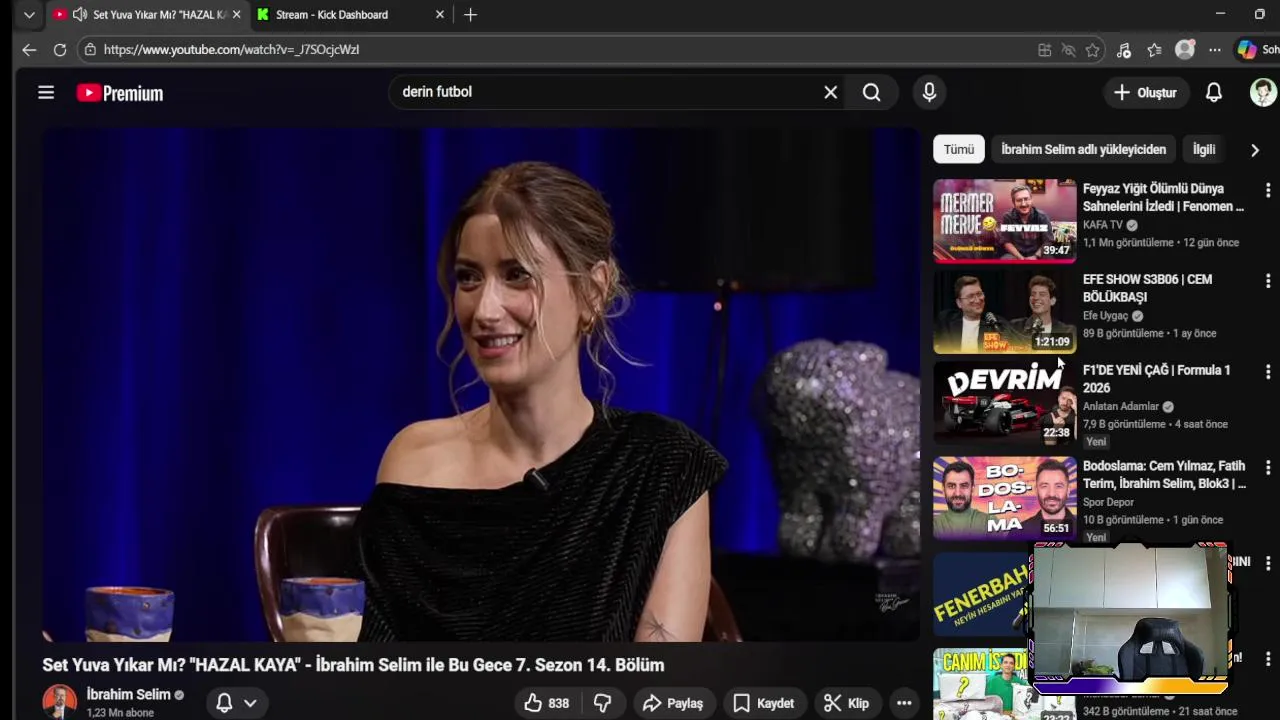Image resolution: width=1280 pixels, height=720 pixels.
Task: Open browser settings and more ellipsis
Action: coord(1214,50)
